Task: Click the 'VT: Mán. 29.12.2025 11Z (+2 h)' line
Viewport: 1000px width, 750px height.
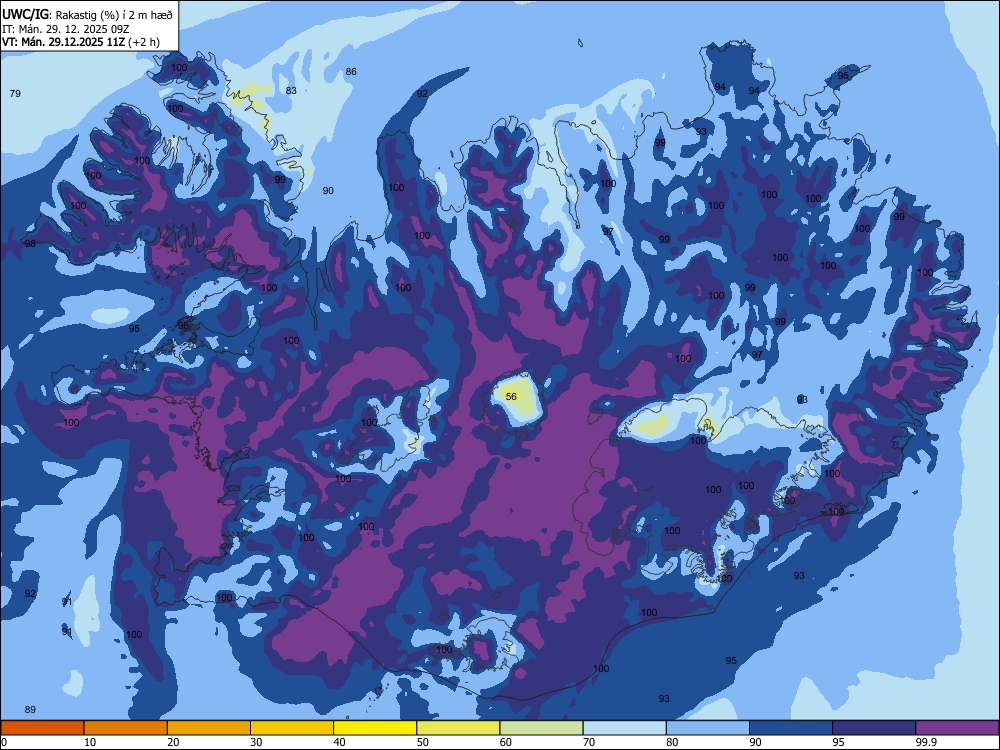Action: pyautogui.click(x=81, y=42)
